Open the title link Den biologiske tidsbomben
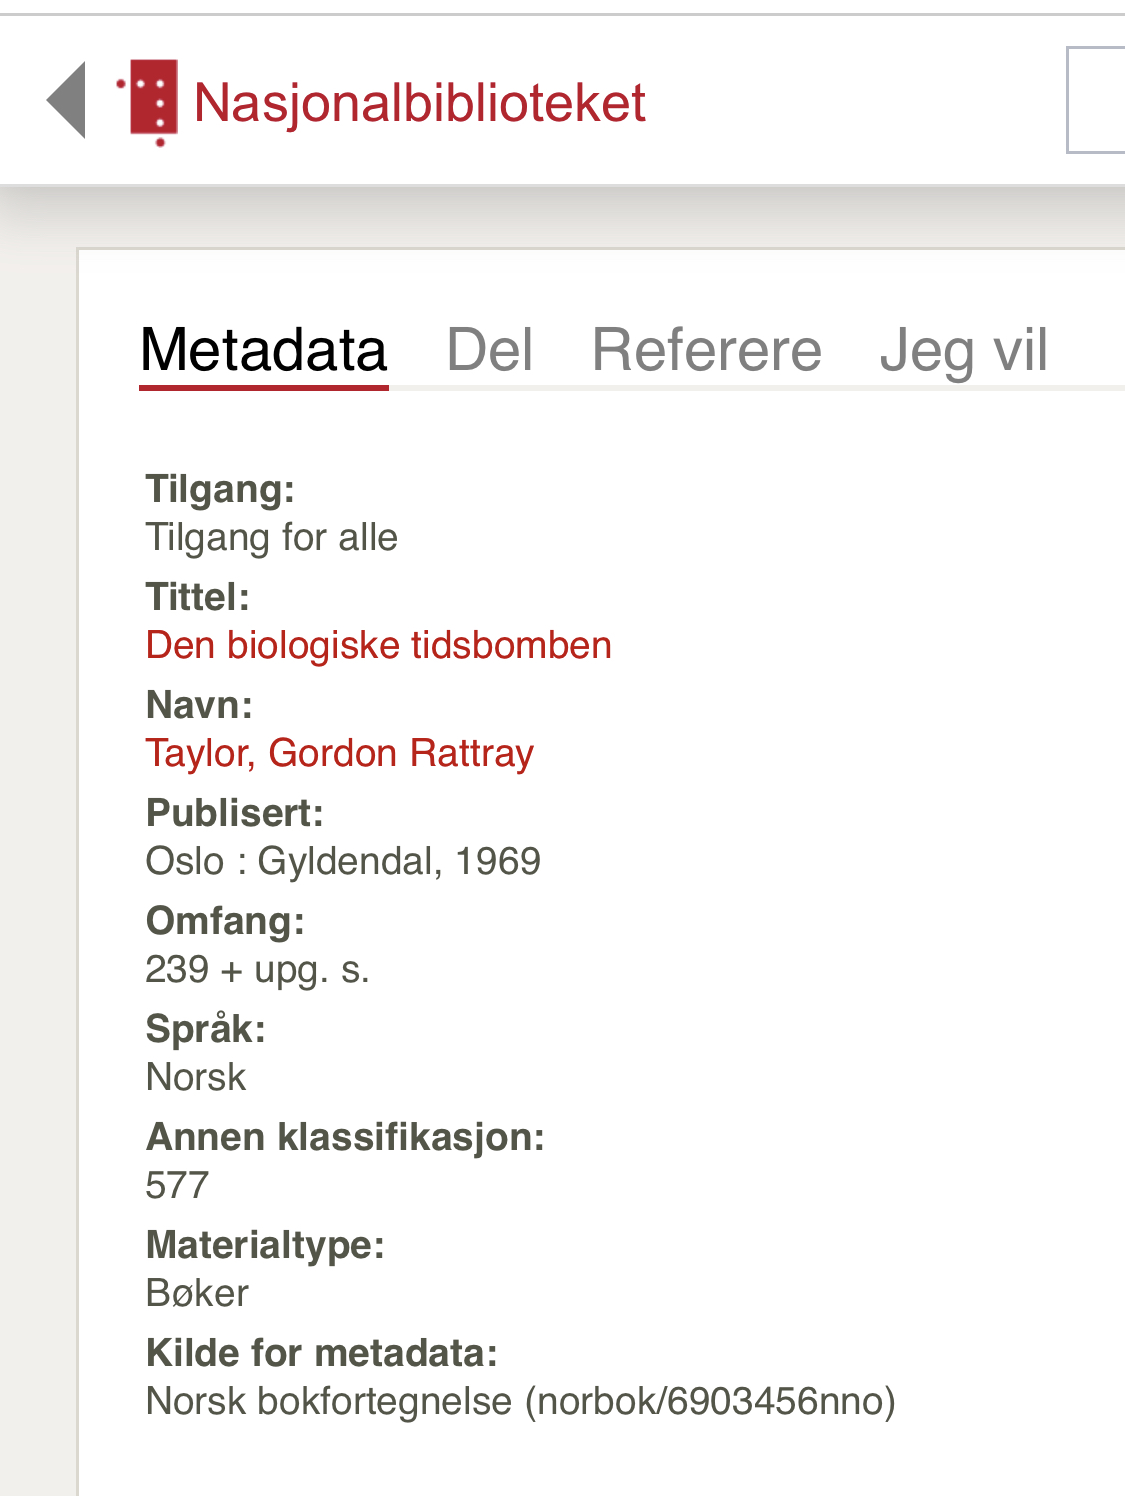The height and width of the screenshot is (1496, 1125). point(379,646)
